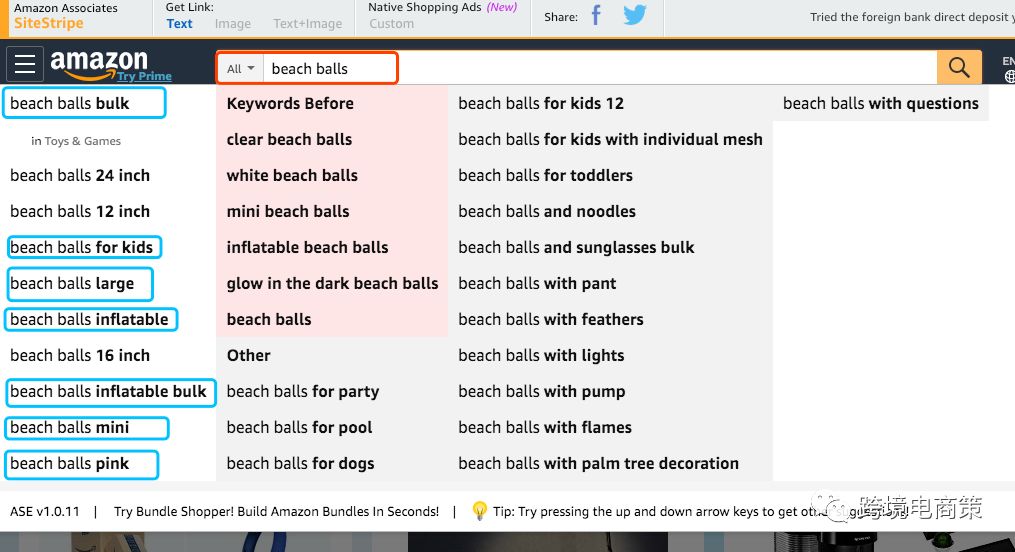Select suggestion beach balls with pant
Screen dimensions: 1015x552
pyautogui.click(x=537, y=283)
